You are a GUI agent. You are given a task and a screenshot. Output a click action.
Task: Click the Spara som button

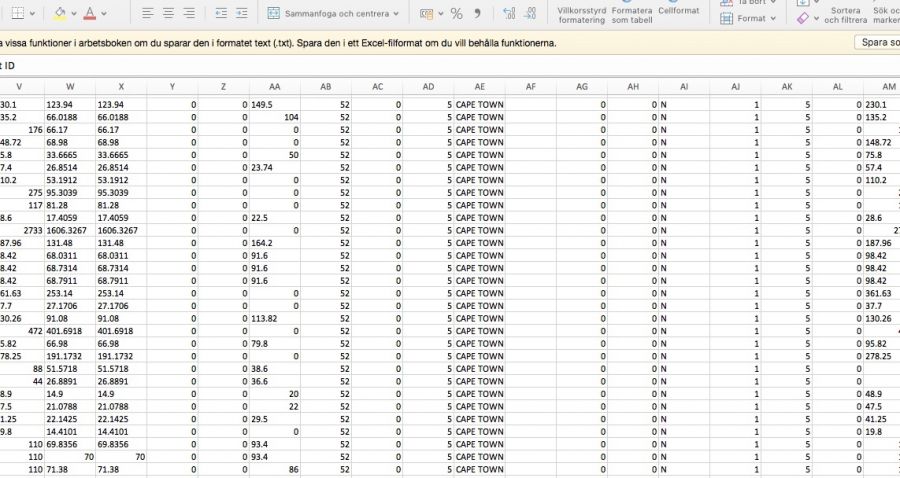pos(878,42)
